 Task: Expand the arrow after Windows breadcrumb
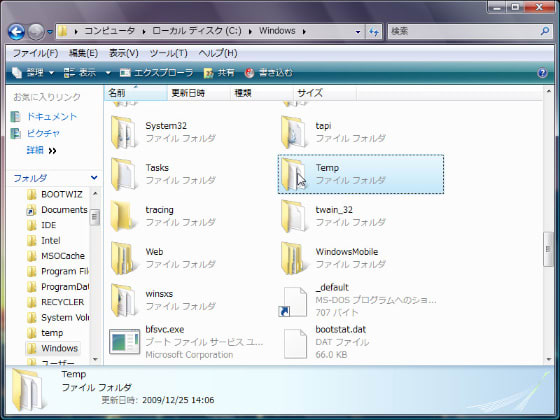coord(304,31)
